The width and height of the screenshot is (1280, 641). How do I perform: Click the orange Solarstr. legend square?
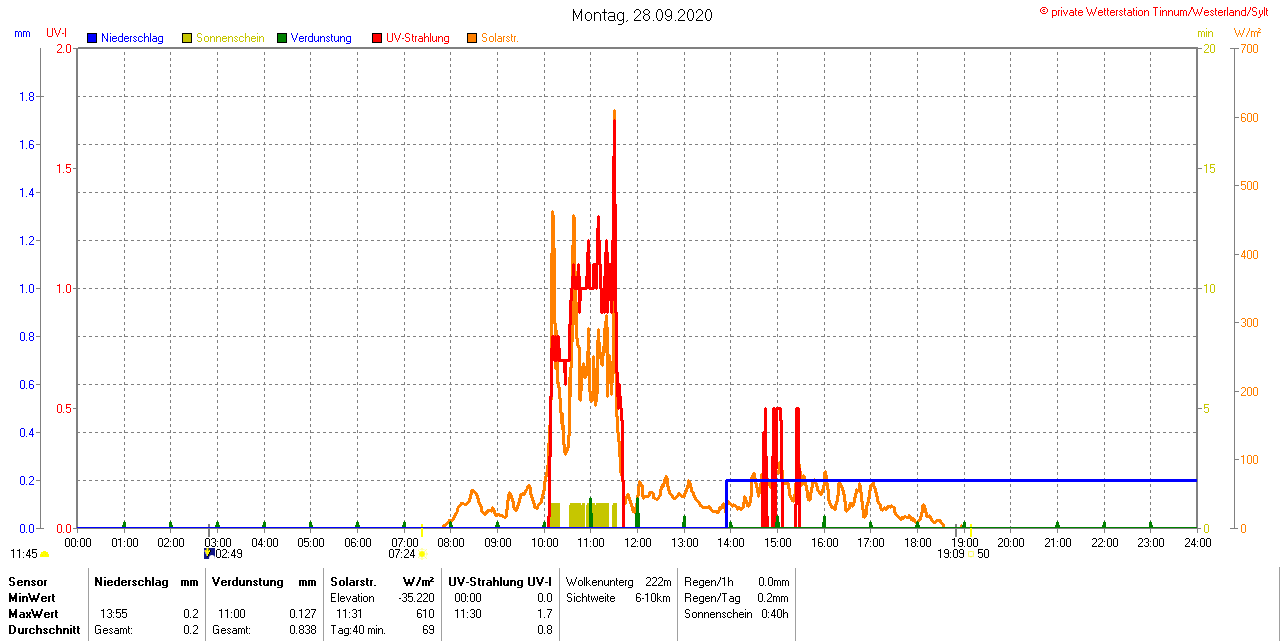[x=472, y=38]
